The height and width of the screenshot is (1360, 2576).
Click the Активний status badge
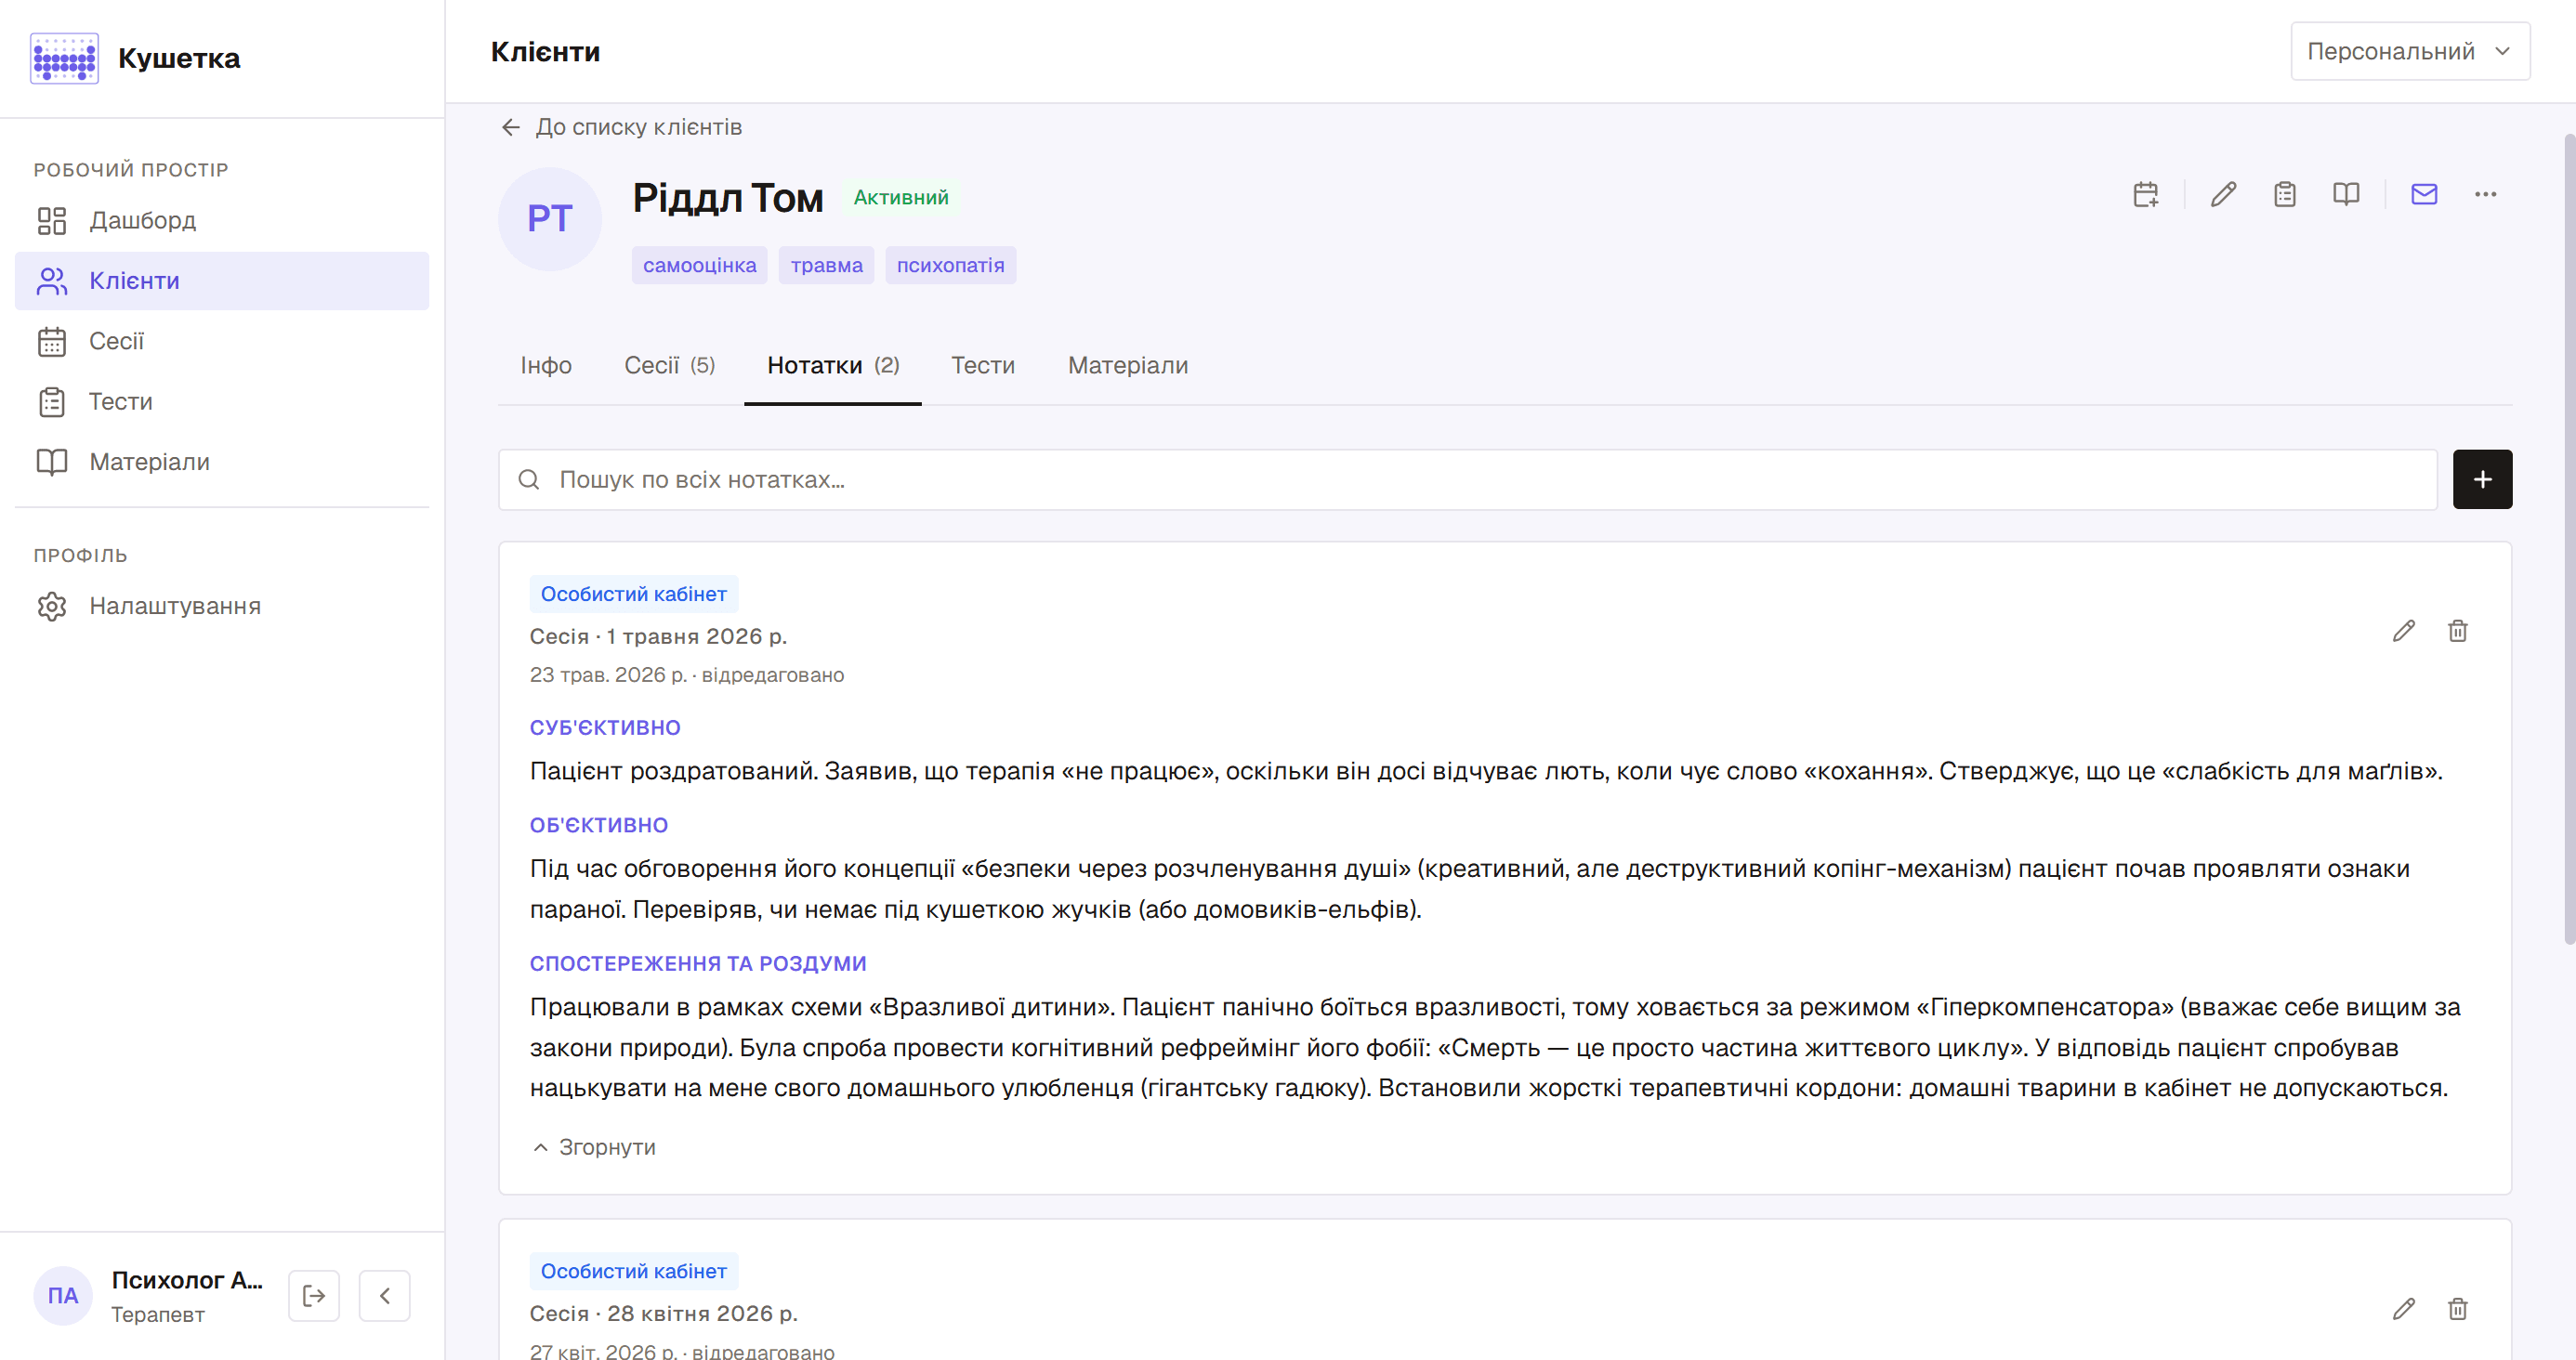[901, 198]
